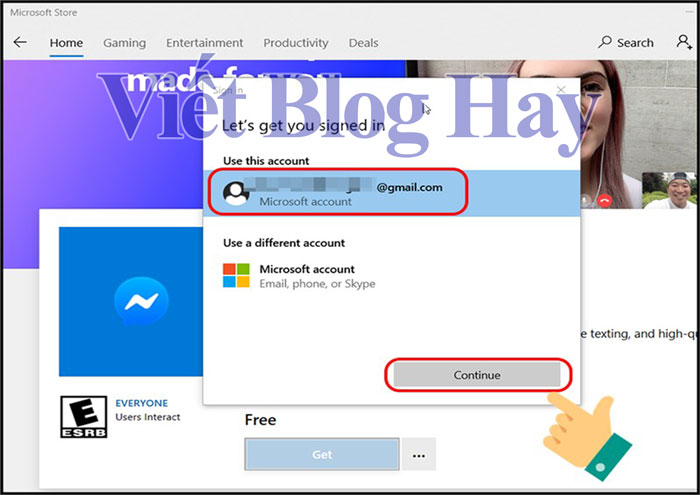Open the EVERYONE rating link
The height and width of the screenshot is (495, 700).
pyautogui.click(x=142, y=403)
